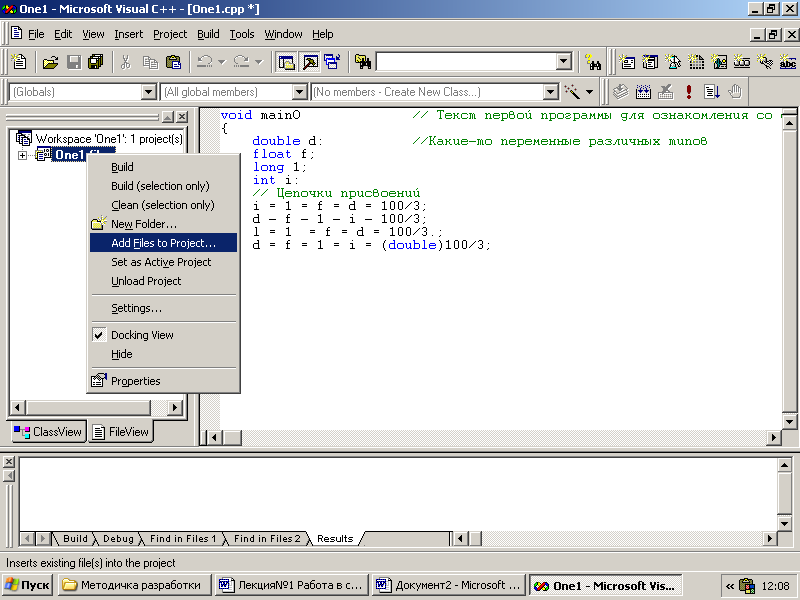The height and width of the screenshot is (600, 800).
Task: Toggle the Output window button
Action: [x=310, y=62]
